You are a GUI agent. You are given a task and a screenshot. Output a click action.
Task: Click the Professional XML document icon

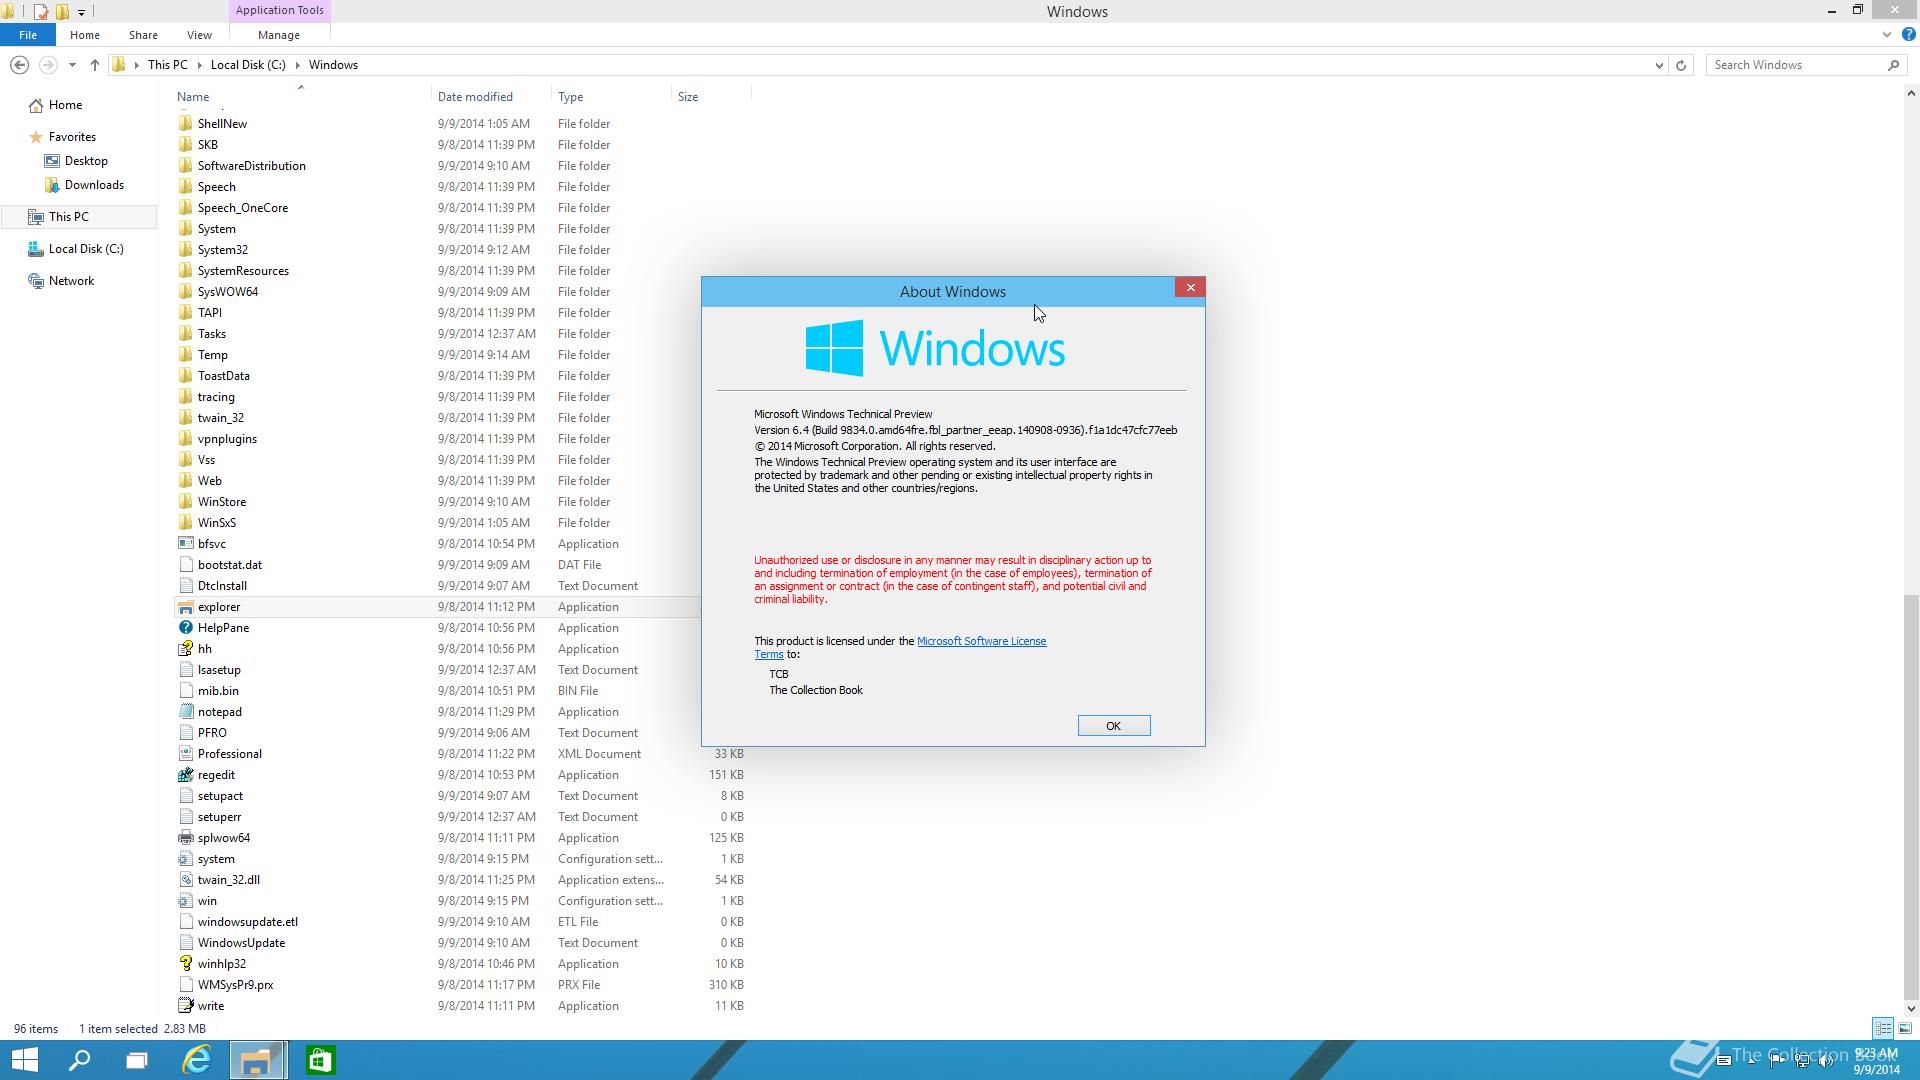pos(185,754)
